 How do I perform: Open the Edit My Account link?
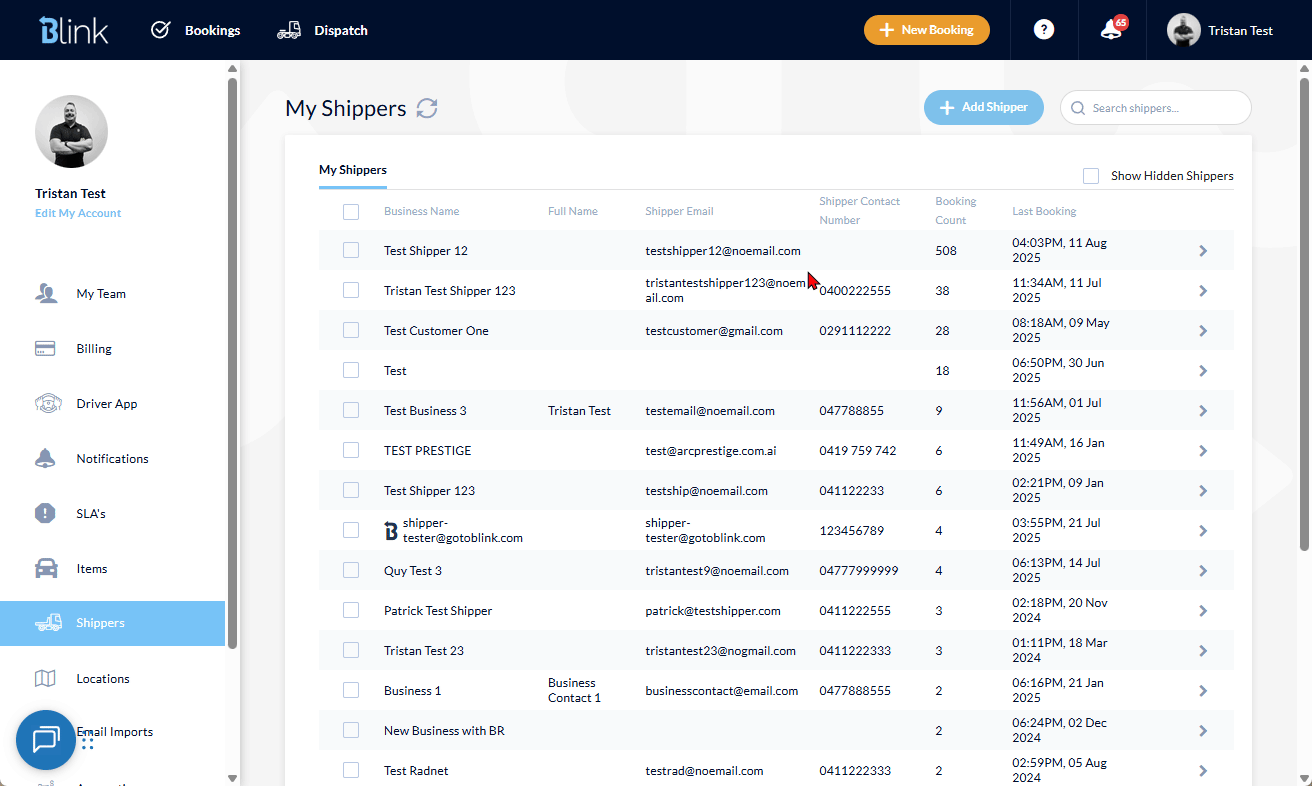tap(78, 213)
